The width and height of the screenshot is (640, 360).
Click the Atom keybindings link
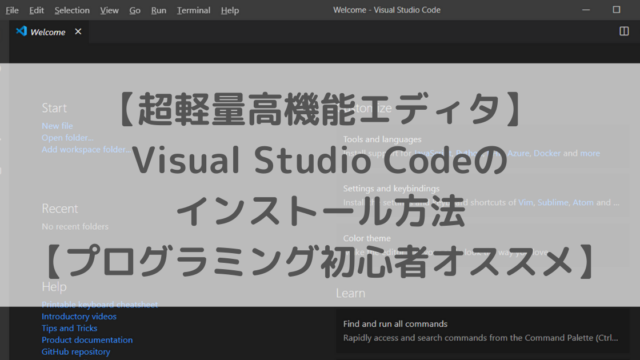click(x=583, y=202)
